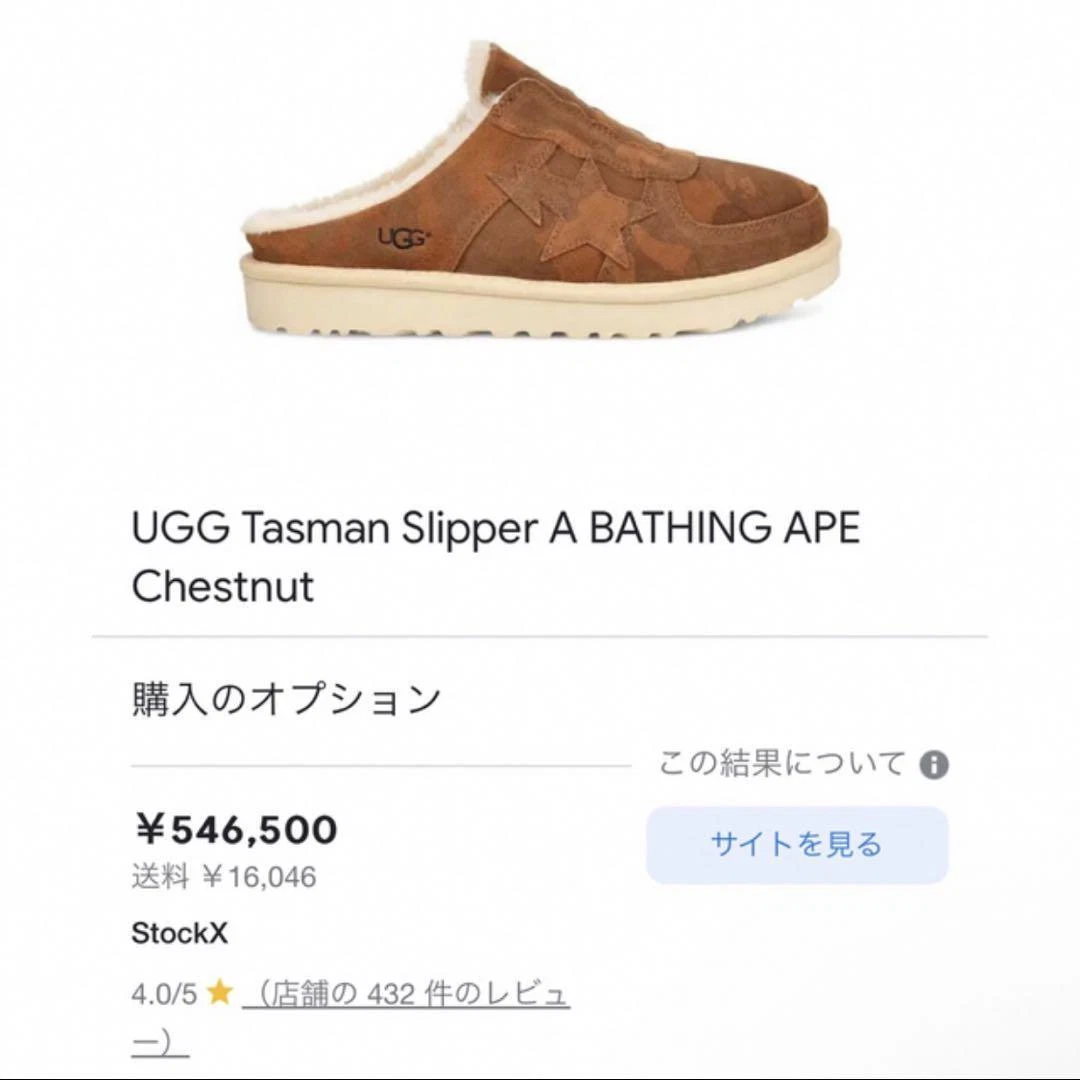
Task: Click the 送料 ¥16,046 shipping cost
Action: pos(224,877)
